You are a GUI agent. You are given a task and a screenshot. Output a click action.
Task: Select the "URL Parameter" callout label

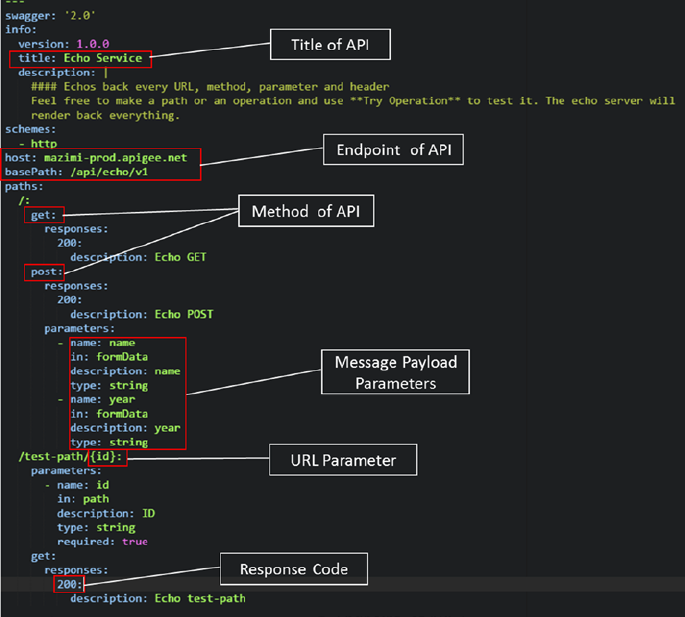[x=341, y=461]
